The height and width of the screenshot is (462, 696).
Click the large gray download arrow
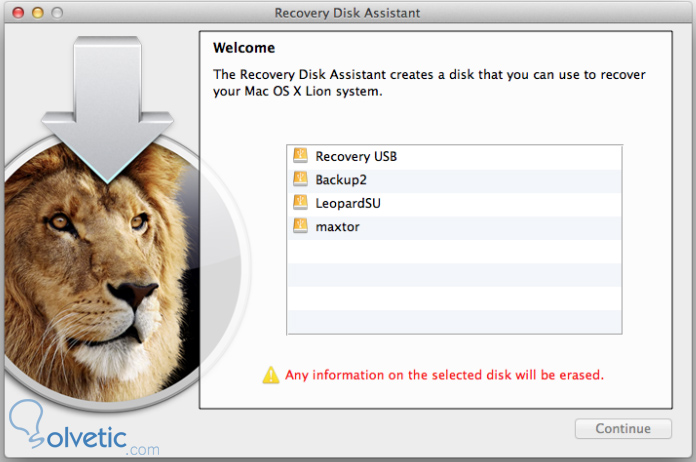(x=107, y=110)
